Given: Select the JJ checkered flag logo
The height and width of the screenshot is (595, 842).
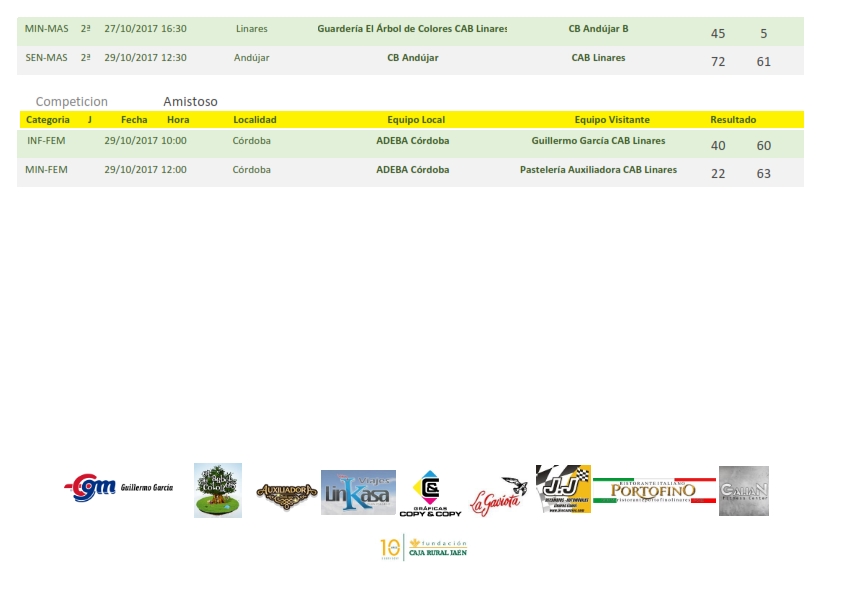Looking at the screenshot, I should tap(563, 489).
